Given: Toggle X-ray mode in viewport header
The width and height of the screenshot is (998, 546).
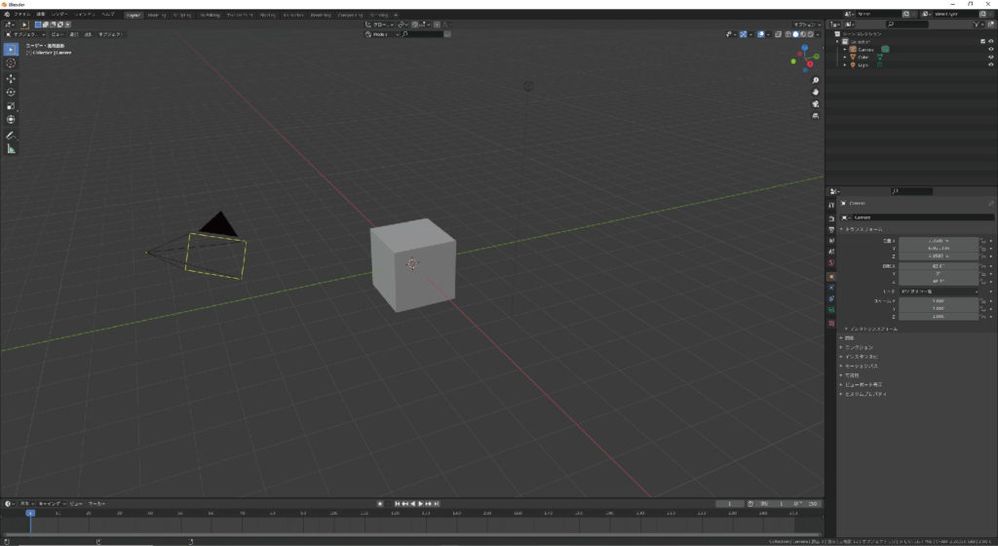Looking at the screenshot, I should pos(778,34).
